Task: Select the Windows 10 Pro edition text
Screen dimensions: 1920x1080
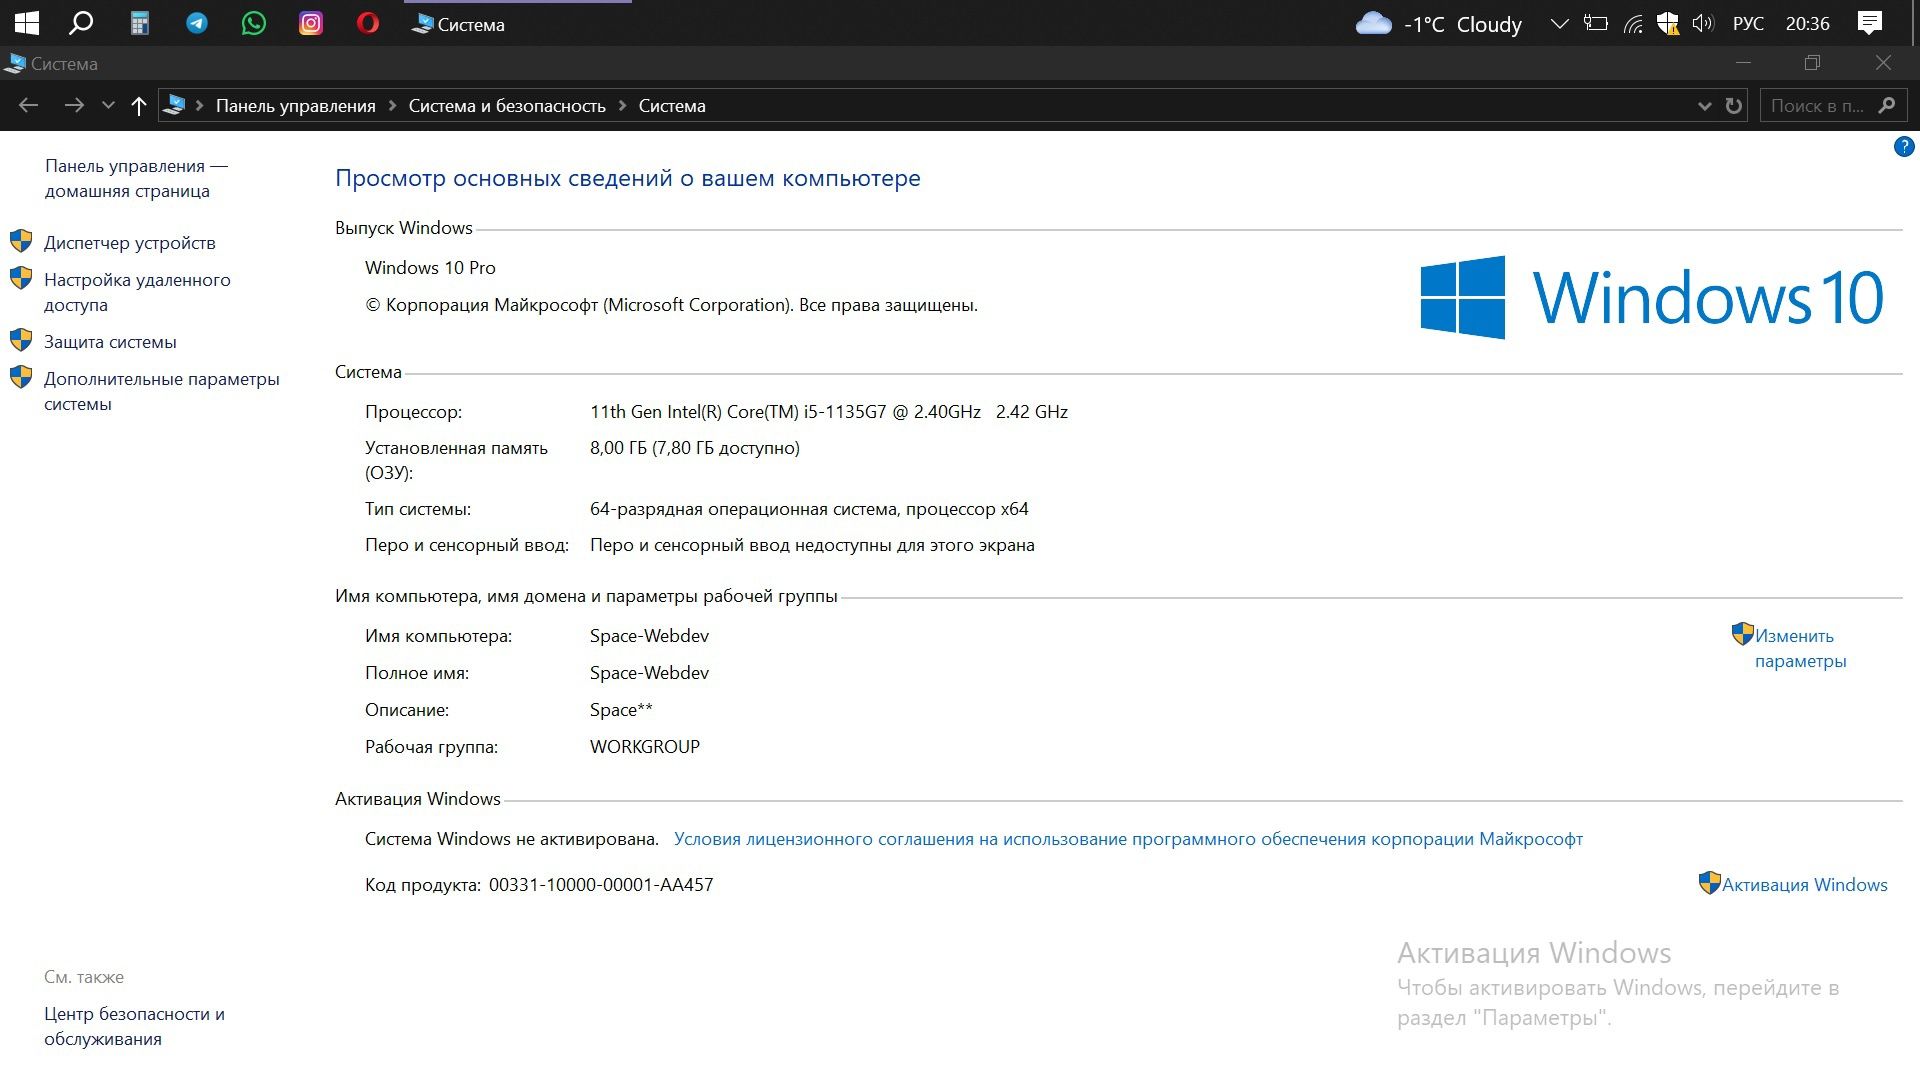Action: click(430, 268)
